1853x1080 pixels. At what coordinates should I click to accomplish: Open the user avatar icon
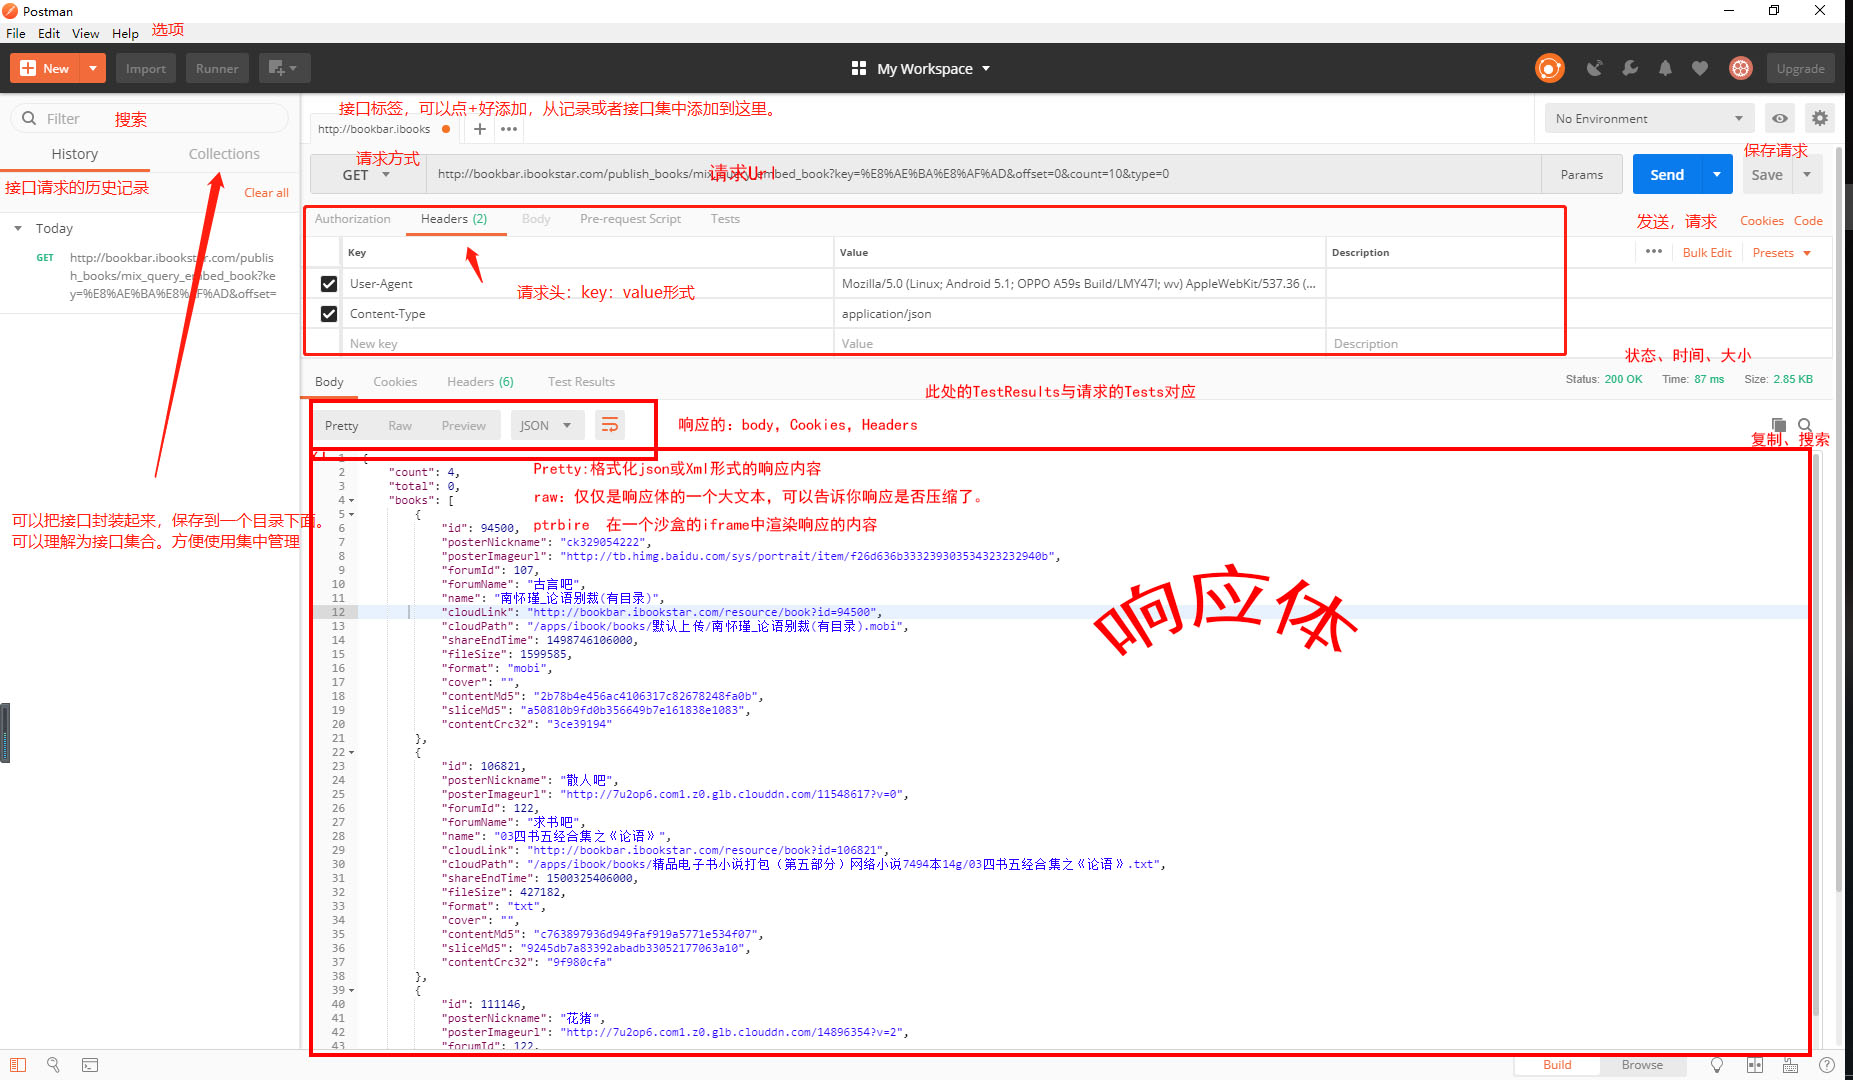(1741, 68)
